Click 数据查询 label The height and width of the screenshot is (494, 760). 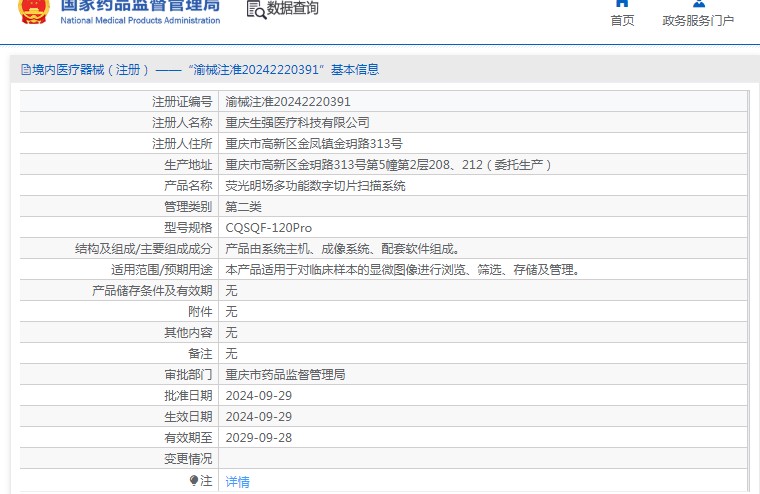click(293, 8)
